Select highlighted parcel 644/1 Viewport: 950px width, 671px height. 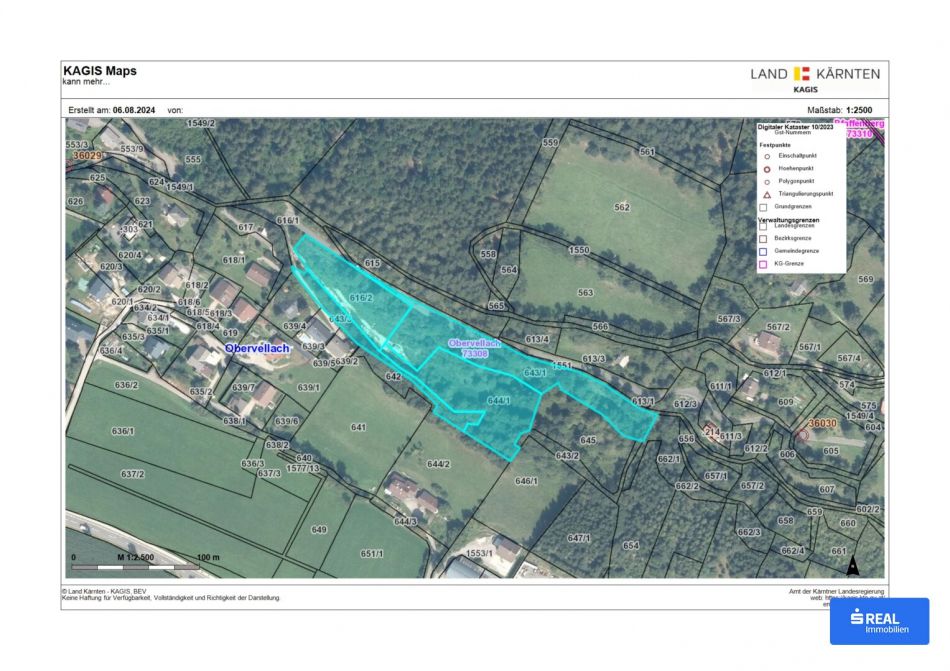point(497,400)
